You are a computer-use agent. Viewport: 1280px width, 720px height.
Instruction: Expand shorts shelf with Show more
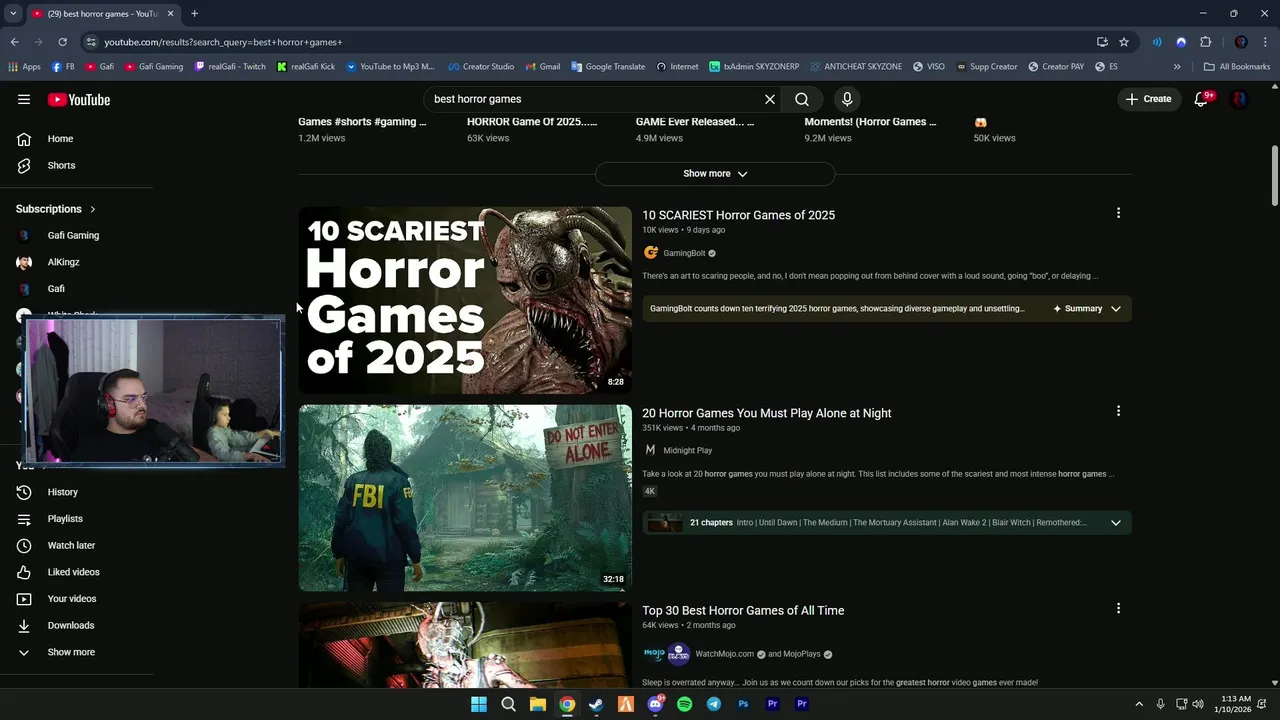715,174
